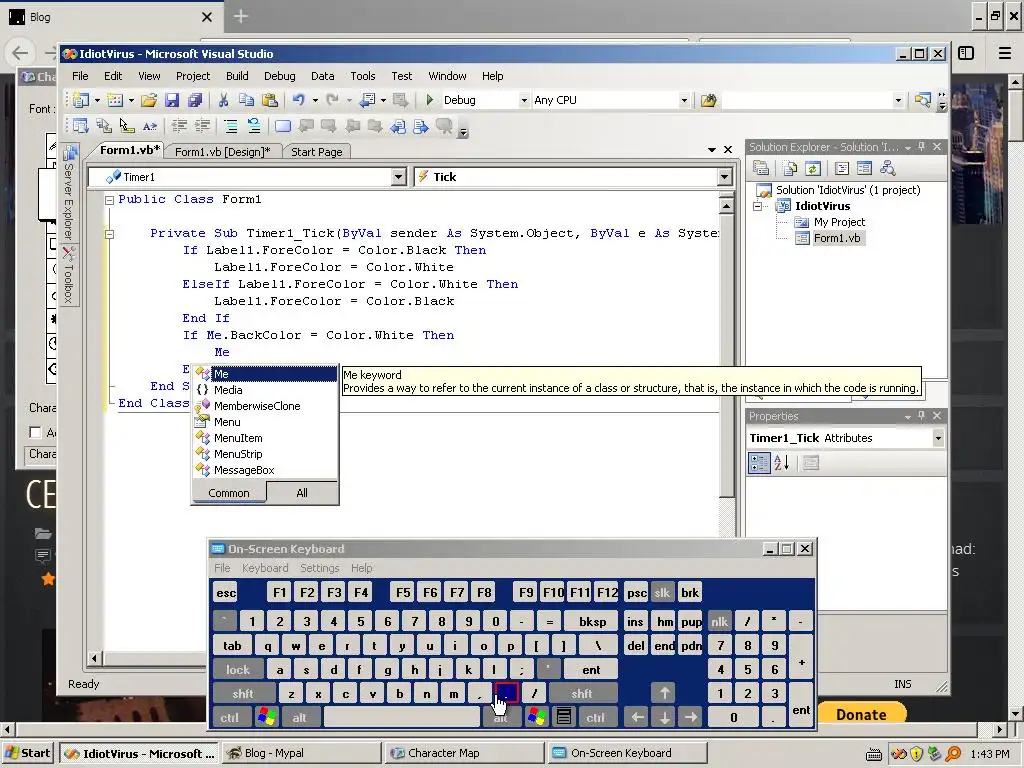Click the Paste clipboard icon
The height and width of the screenshot is (768, 1024).
pyautogui.click(x=269, y=100)
